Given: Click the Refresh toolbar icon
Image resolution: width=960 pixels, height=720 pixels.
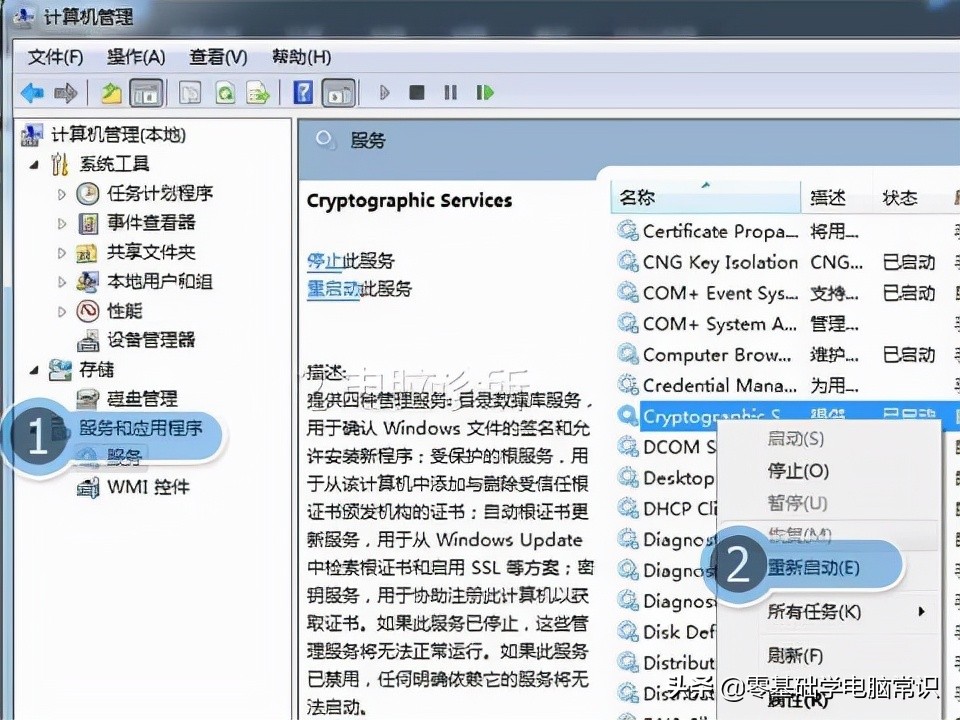Looking at the screenshot, I should point(226,94).
